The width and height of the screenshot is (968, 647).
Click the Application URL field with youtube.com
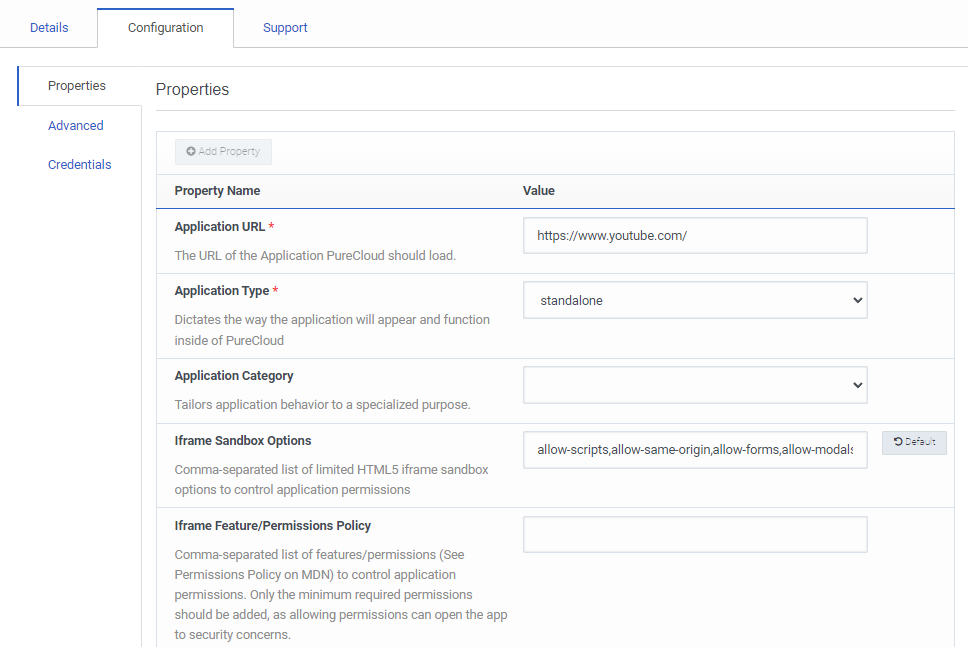[x=695, y=236]
